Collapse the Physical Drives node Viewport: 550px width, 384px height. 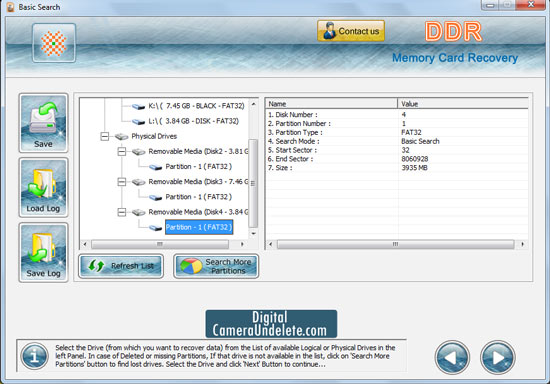[x=105, y=136]
